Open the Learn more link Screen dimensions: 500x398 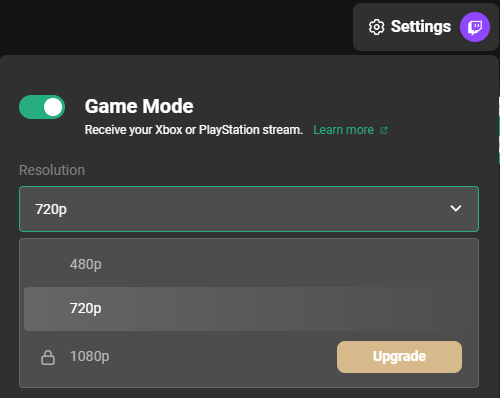[x=343, y=130]
